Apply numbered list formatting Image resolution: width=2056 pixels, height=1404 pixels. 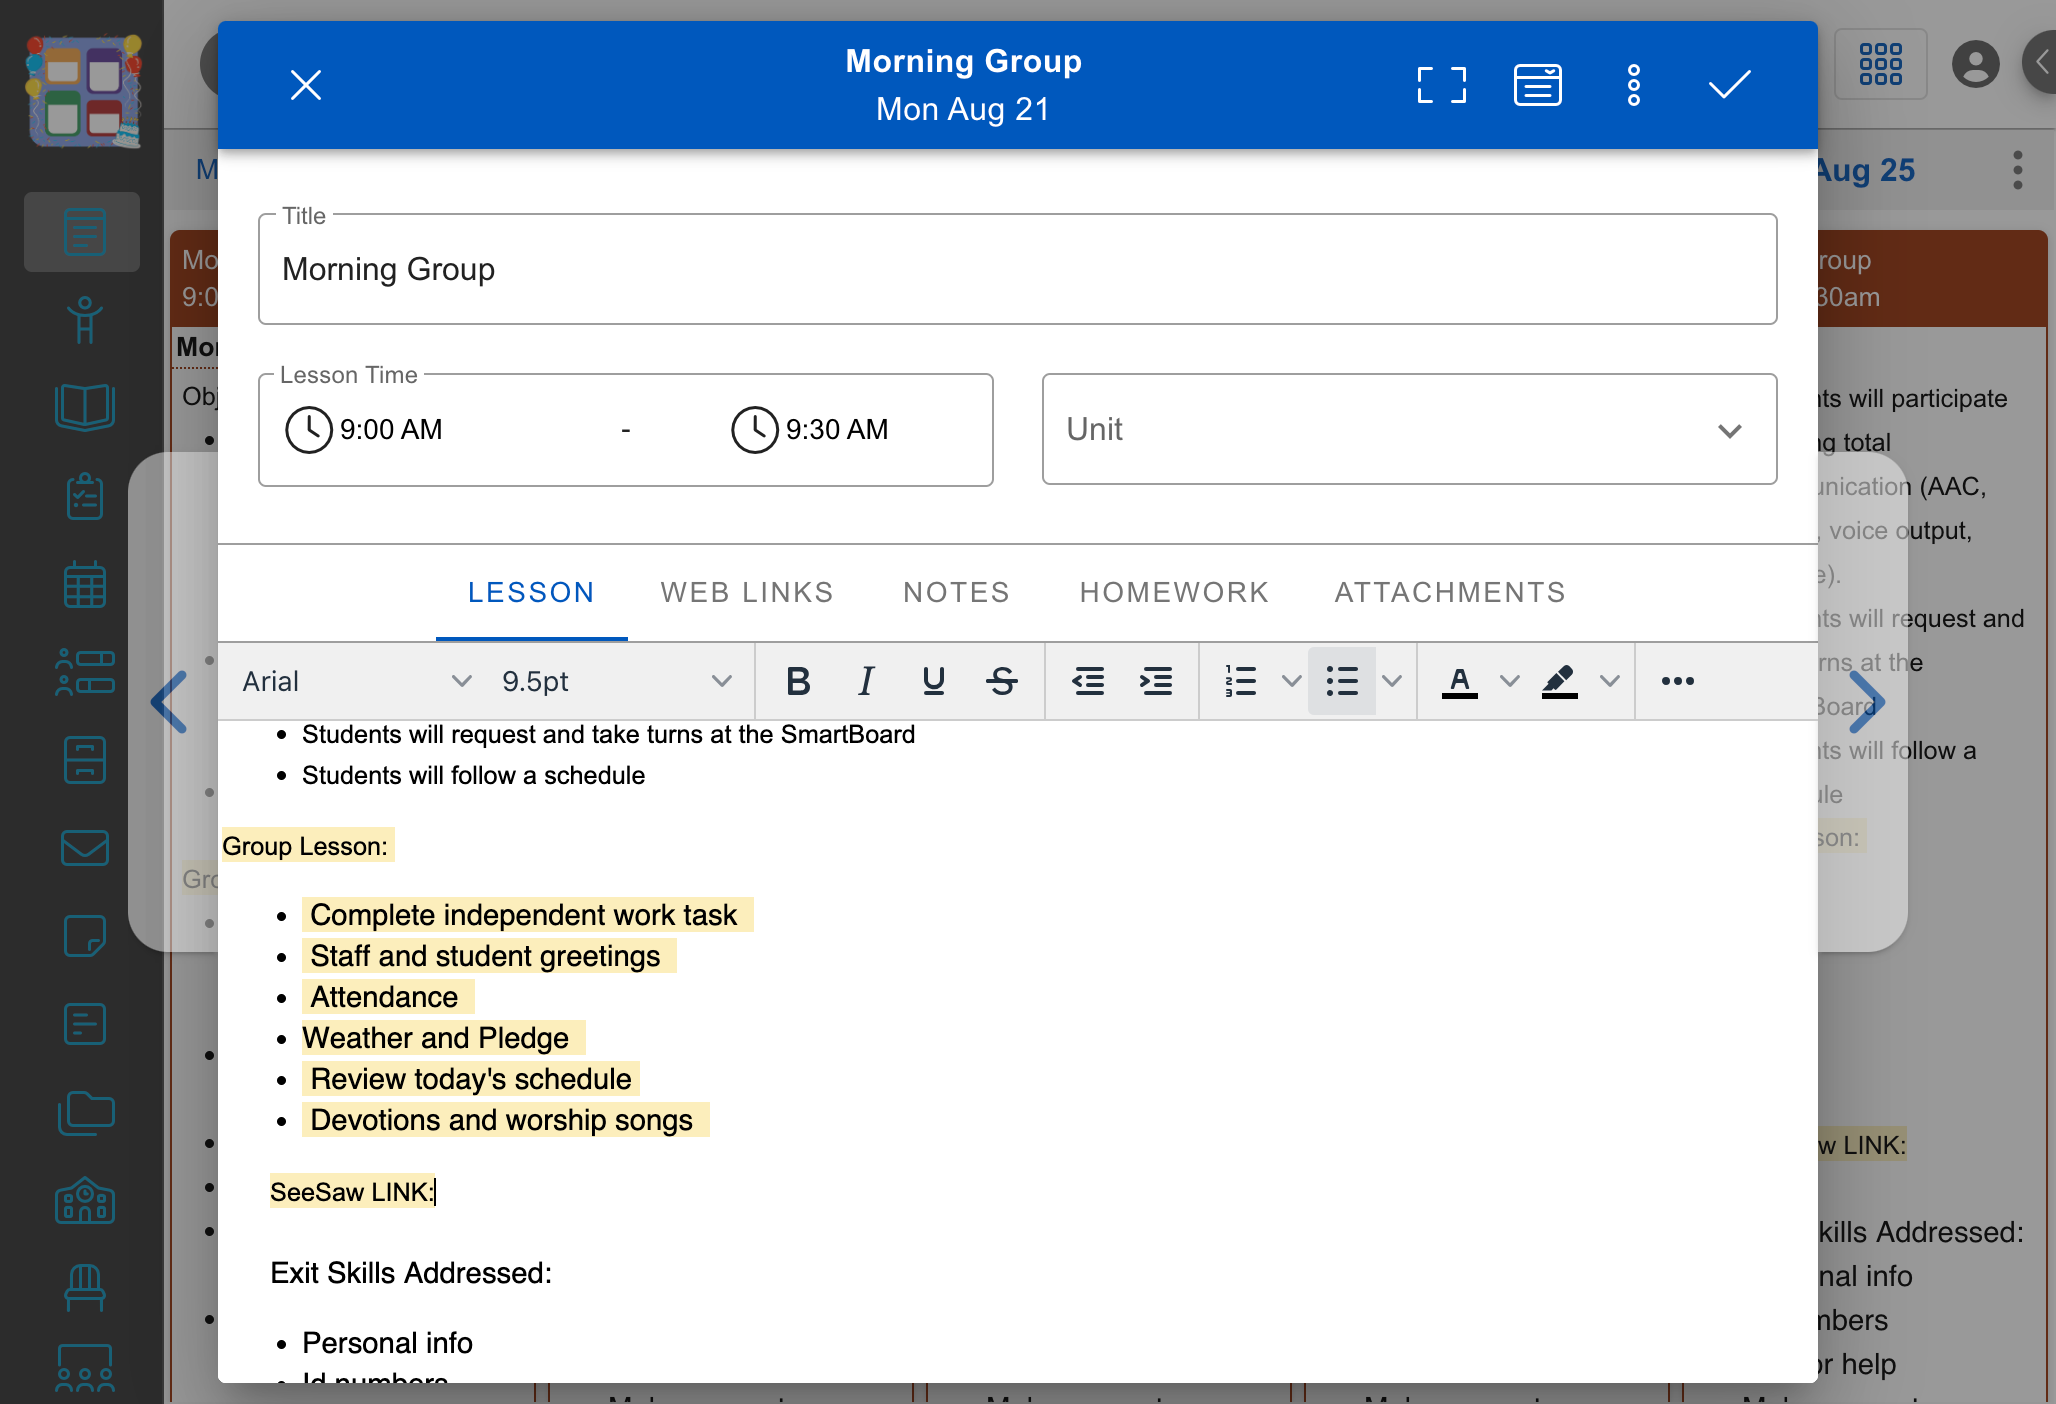[1240, 681]
